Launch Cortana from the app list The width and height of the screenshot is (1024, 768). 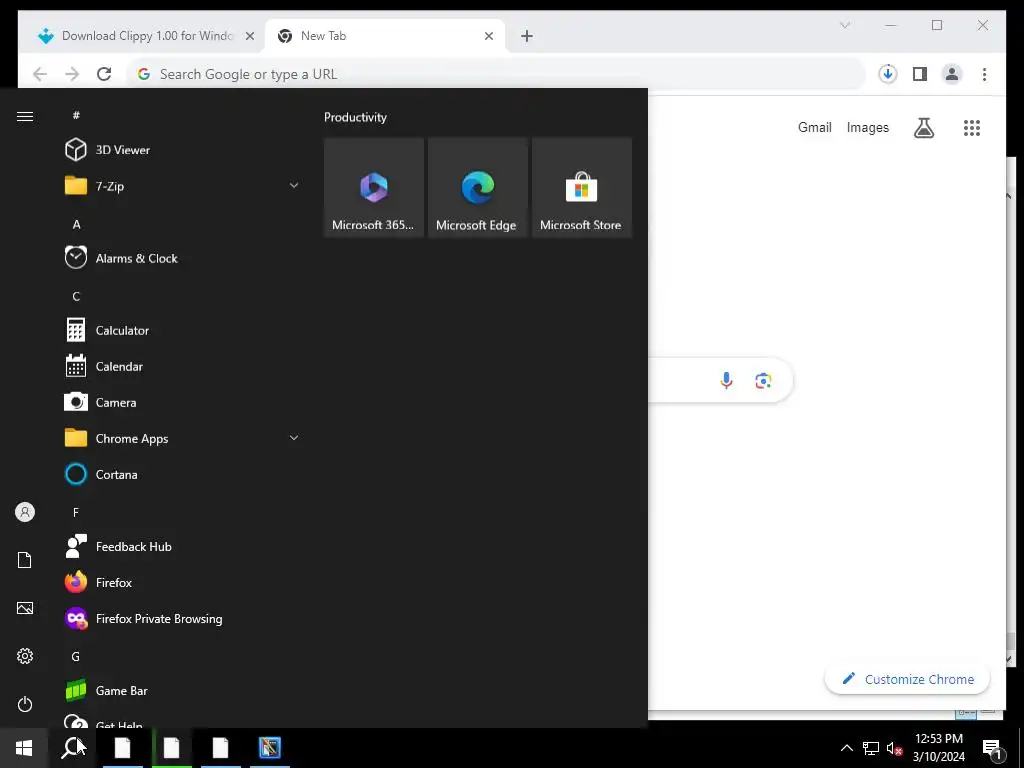tap(183, 474)
